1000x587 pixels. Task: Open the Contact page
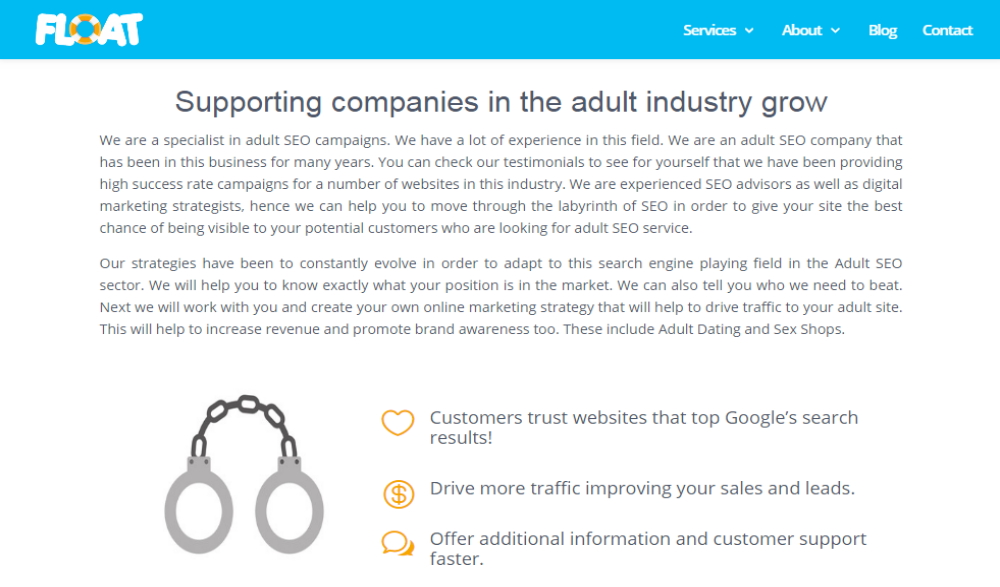tap(947, 30)
